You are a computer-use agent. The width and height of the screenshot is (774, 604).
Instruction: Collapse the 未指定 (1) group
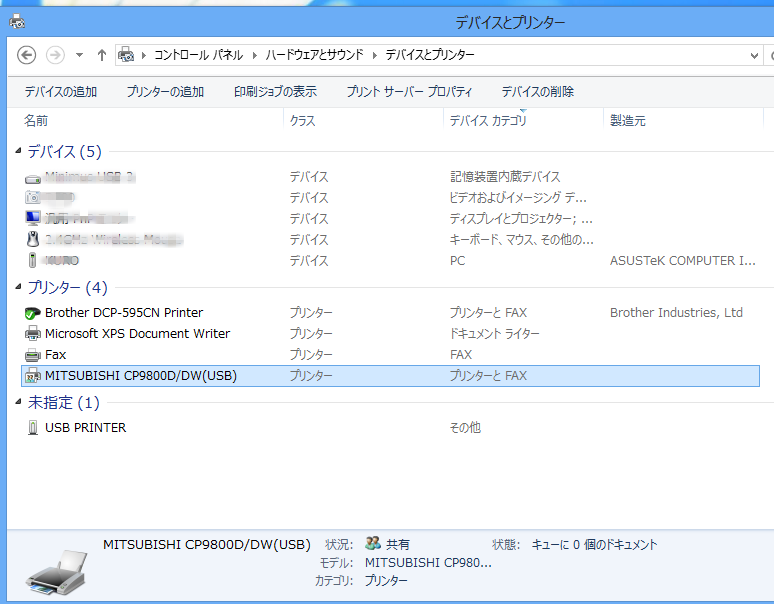point(18,402)
